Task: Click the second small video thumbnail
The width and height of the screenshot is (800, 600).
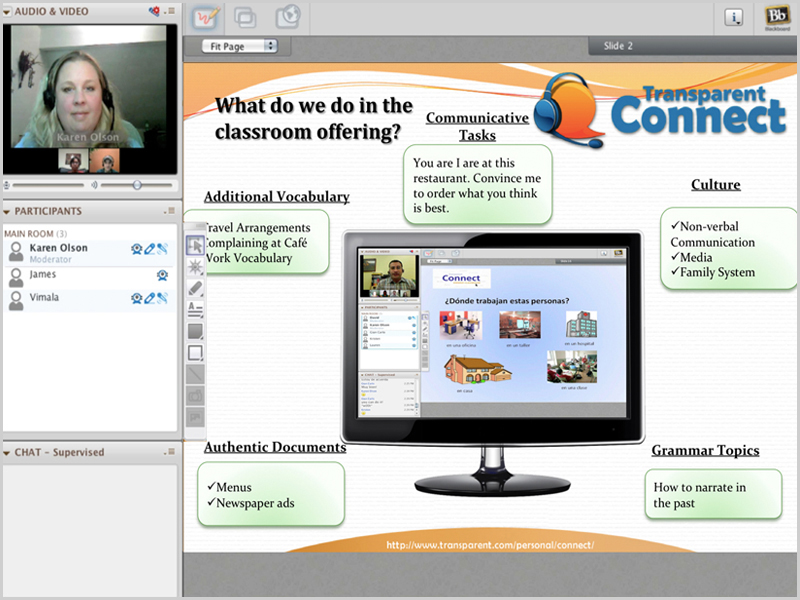Action: [105, 161]
